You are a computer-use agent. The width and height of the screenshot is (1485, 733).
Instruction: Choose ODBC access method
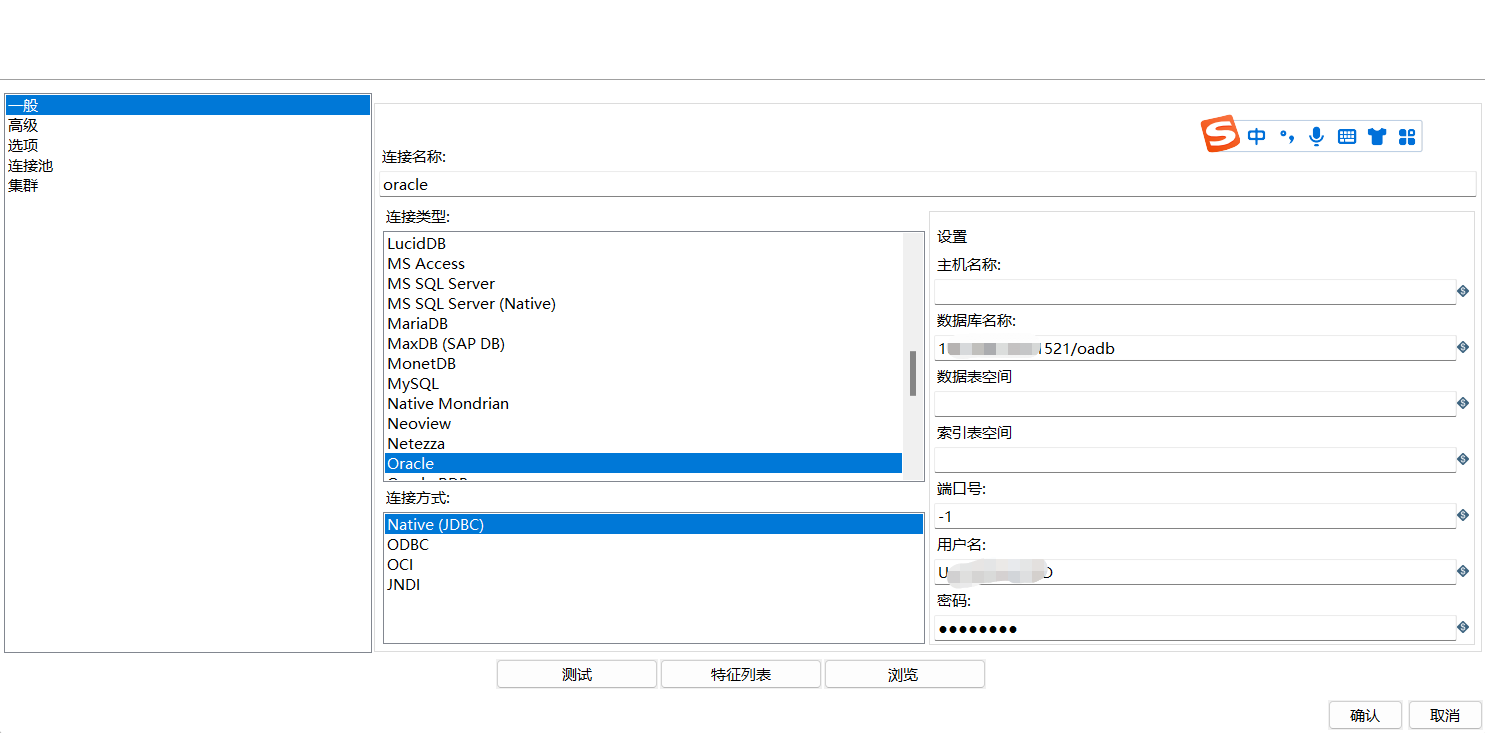pos(654,544)
